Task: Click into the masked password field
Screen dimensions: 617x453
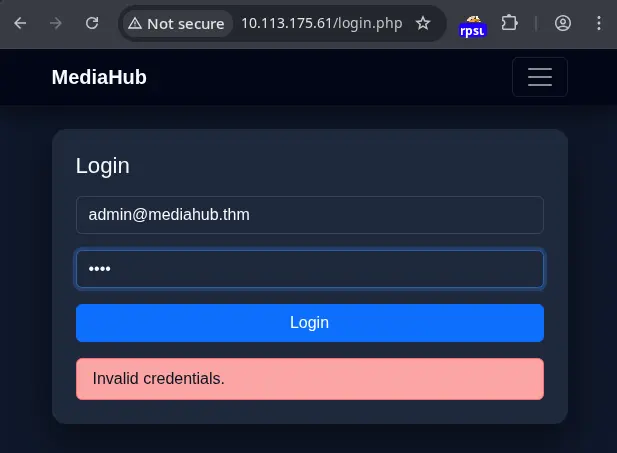Action: [x=310, y=269]
